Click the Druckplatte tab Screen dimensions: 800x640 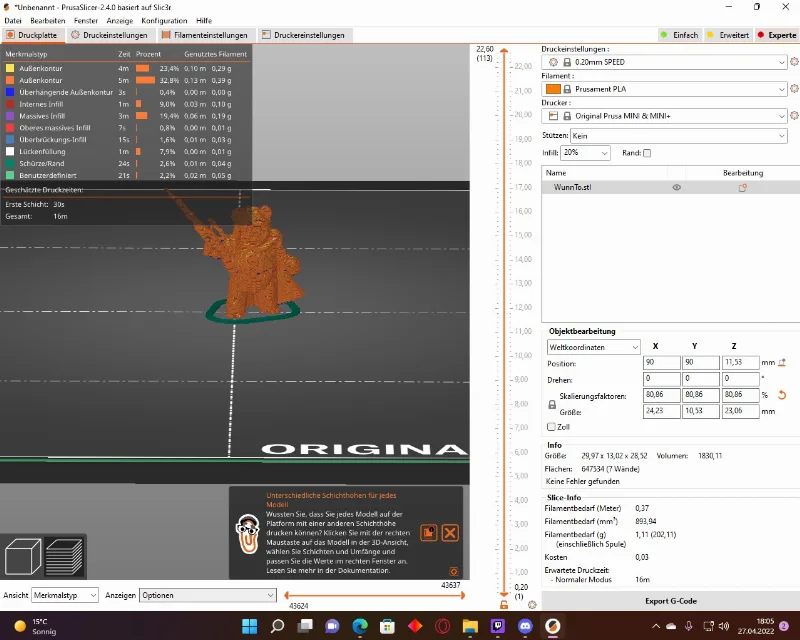(x=32, y=35)
